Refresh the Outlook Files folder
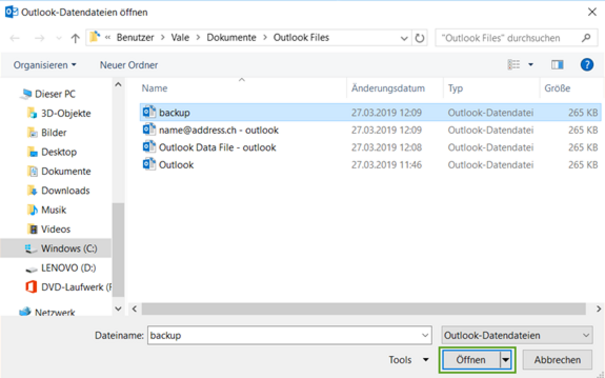 point(419,38)
